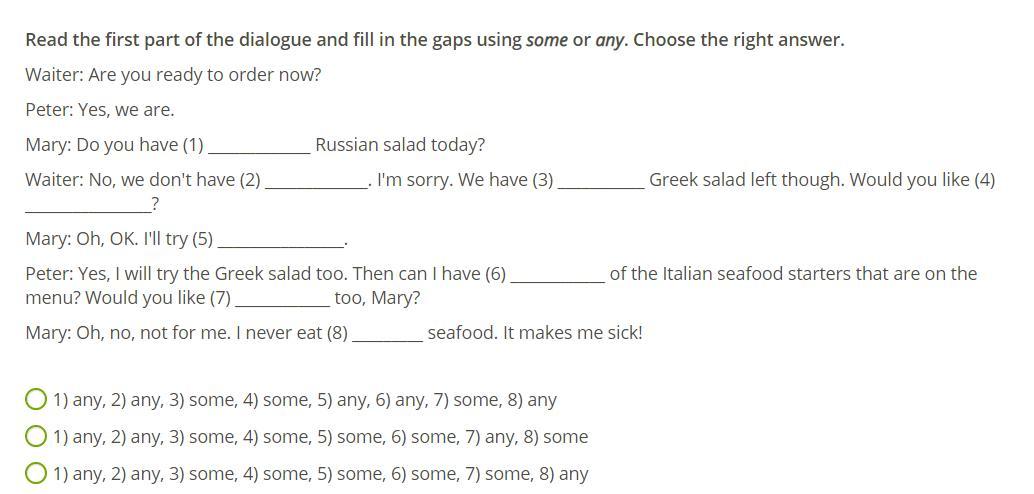Viewport: 1034px width, 494px height.
Task: Click the answer text ending '7) some, 8) any' with '5) any'
Action: point(305,400)
